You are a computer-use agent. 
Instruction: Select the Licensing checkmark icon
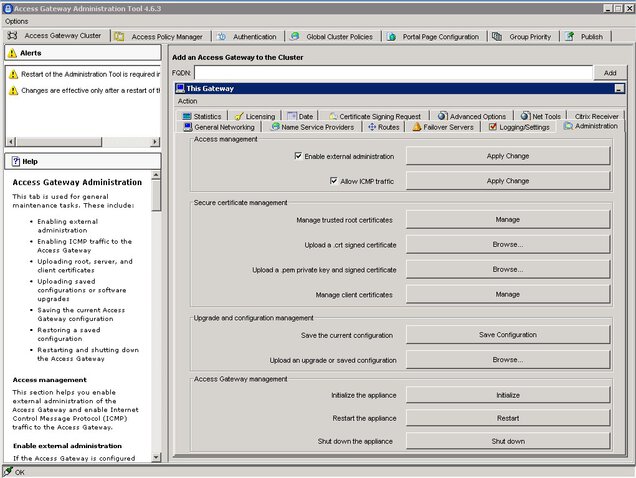pos(239,116)
